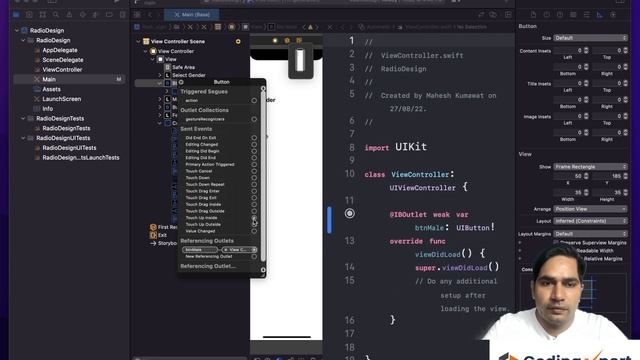
Task: Open the Attributes inspector icon
Action: tap(587, 15)
